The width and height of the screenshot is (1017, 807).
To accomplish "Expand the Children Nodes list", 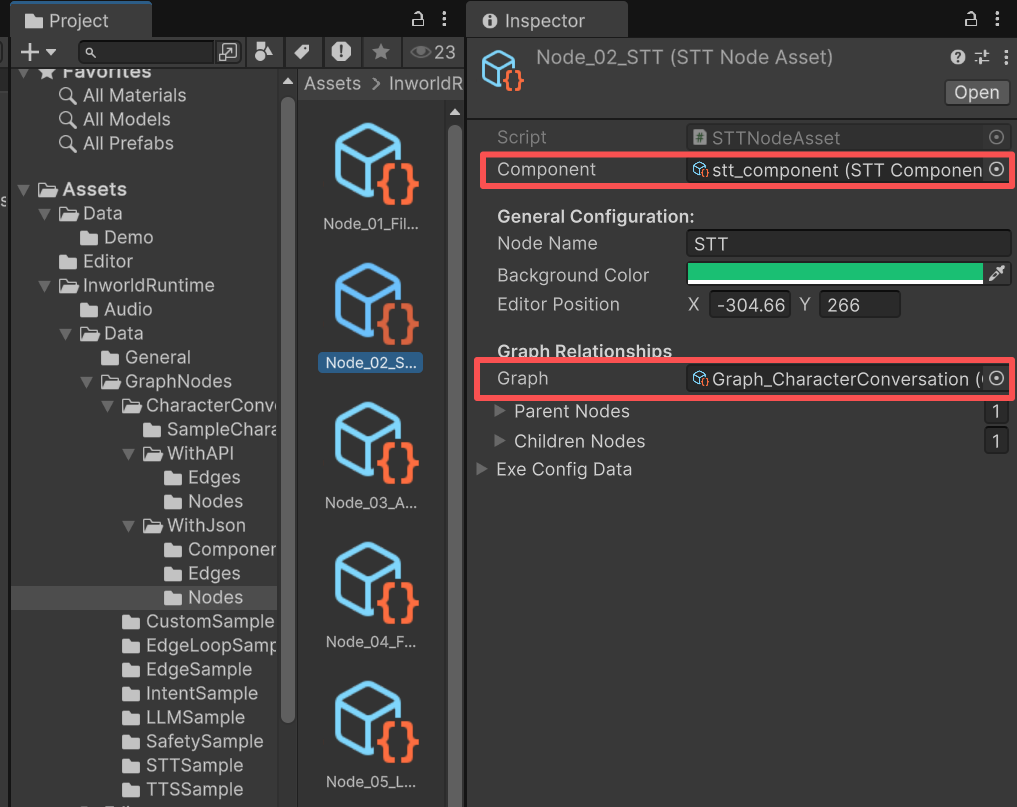I will pyautogui.click(x=499, y=440).
